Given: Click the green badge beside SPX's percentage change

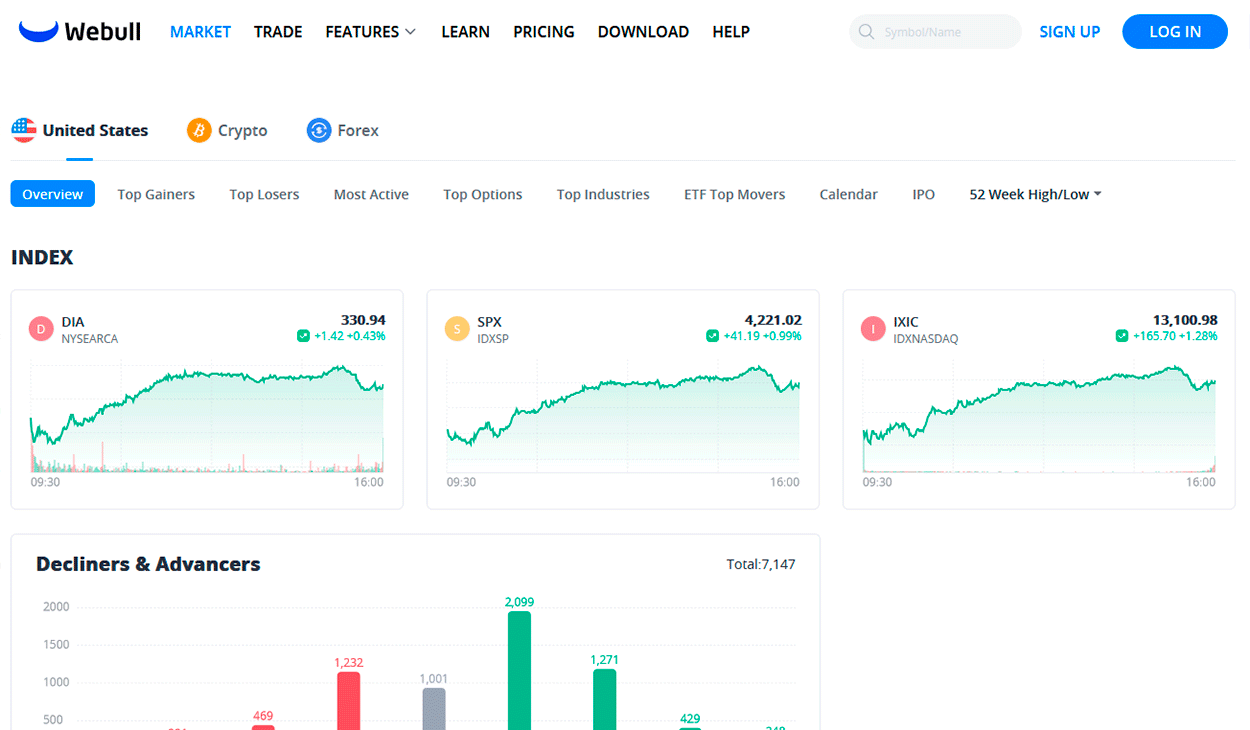Looking at the screenshot, I should (714, 336).
